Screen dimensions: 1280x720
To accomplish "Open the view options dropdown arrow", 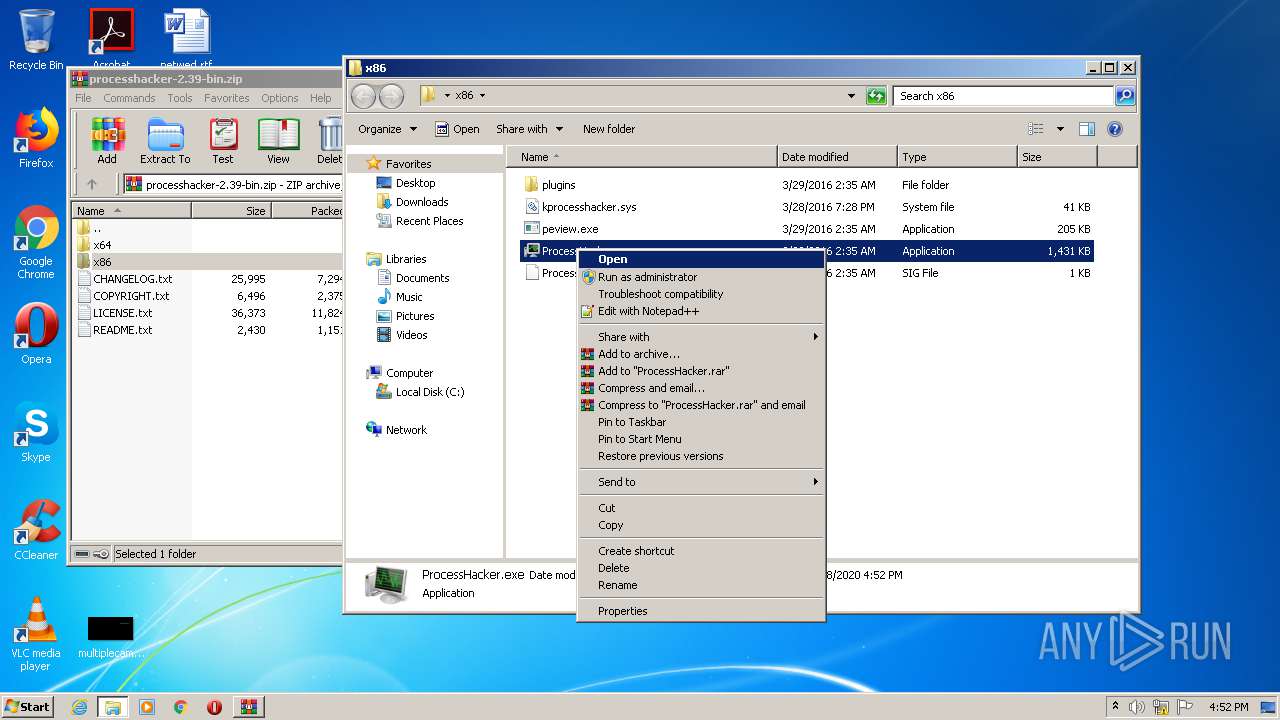I will [1060, 129].
